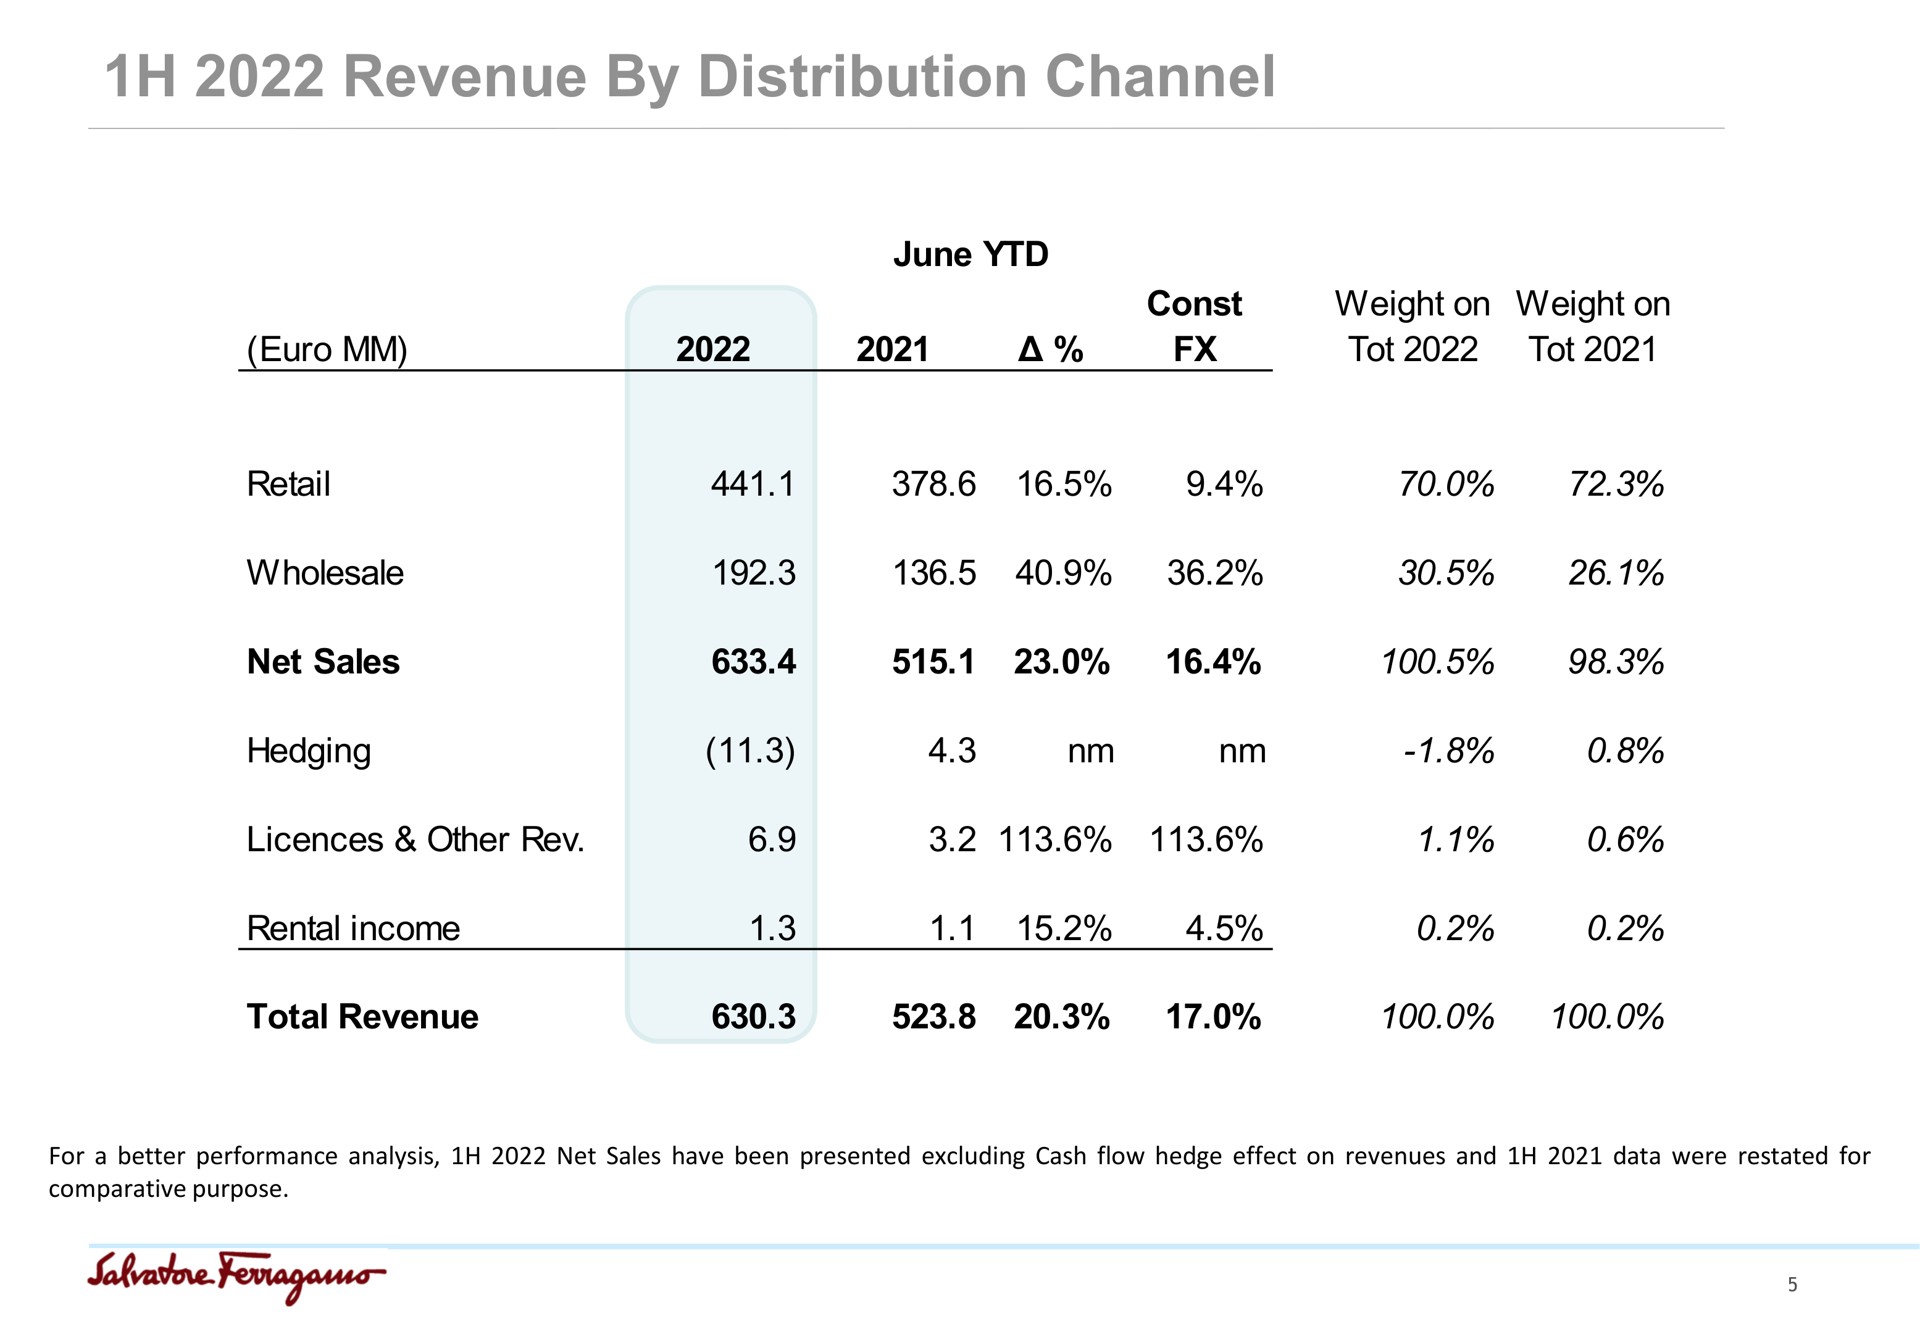Click Rental income 2021 value 1.1
The height and width of the screenshot is (1329, 1920).
(x=952, y=929)
